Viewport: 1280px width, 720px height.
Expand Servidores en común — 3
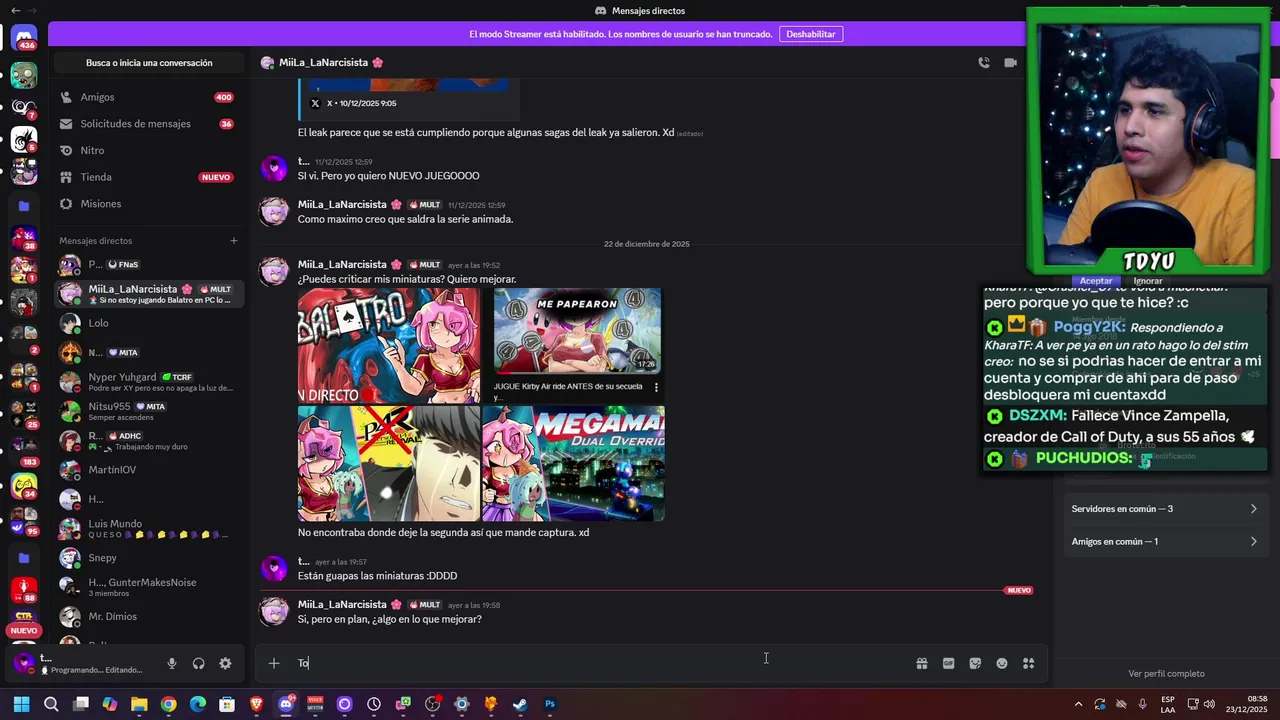tap(1164, 509)
